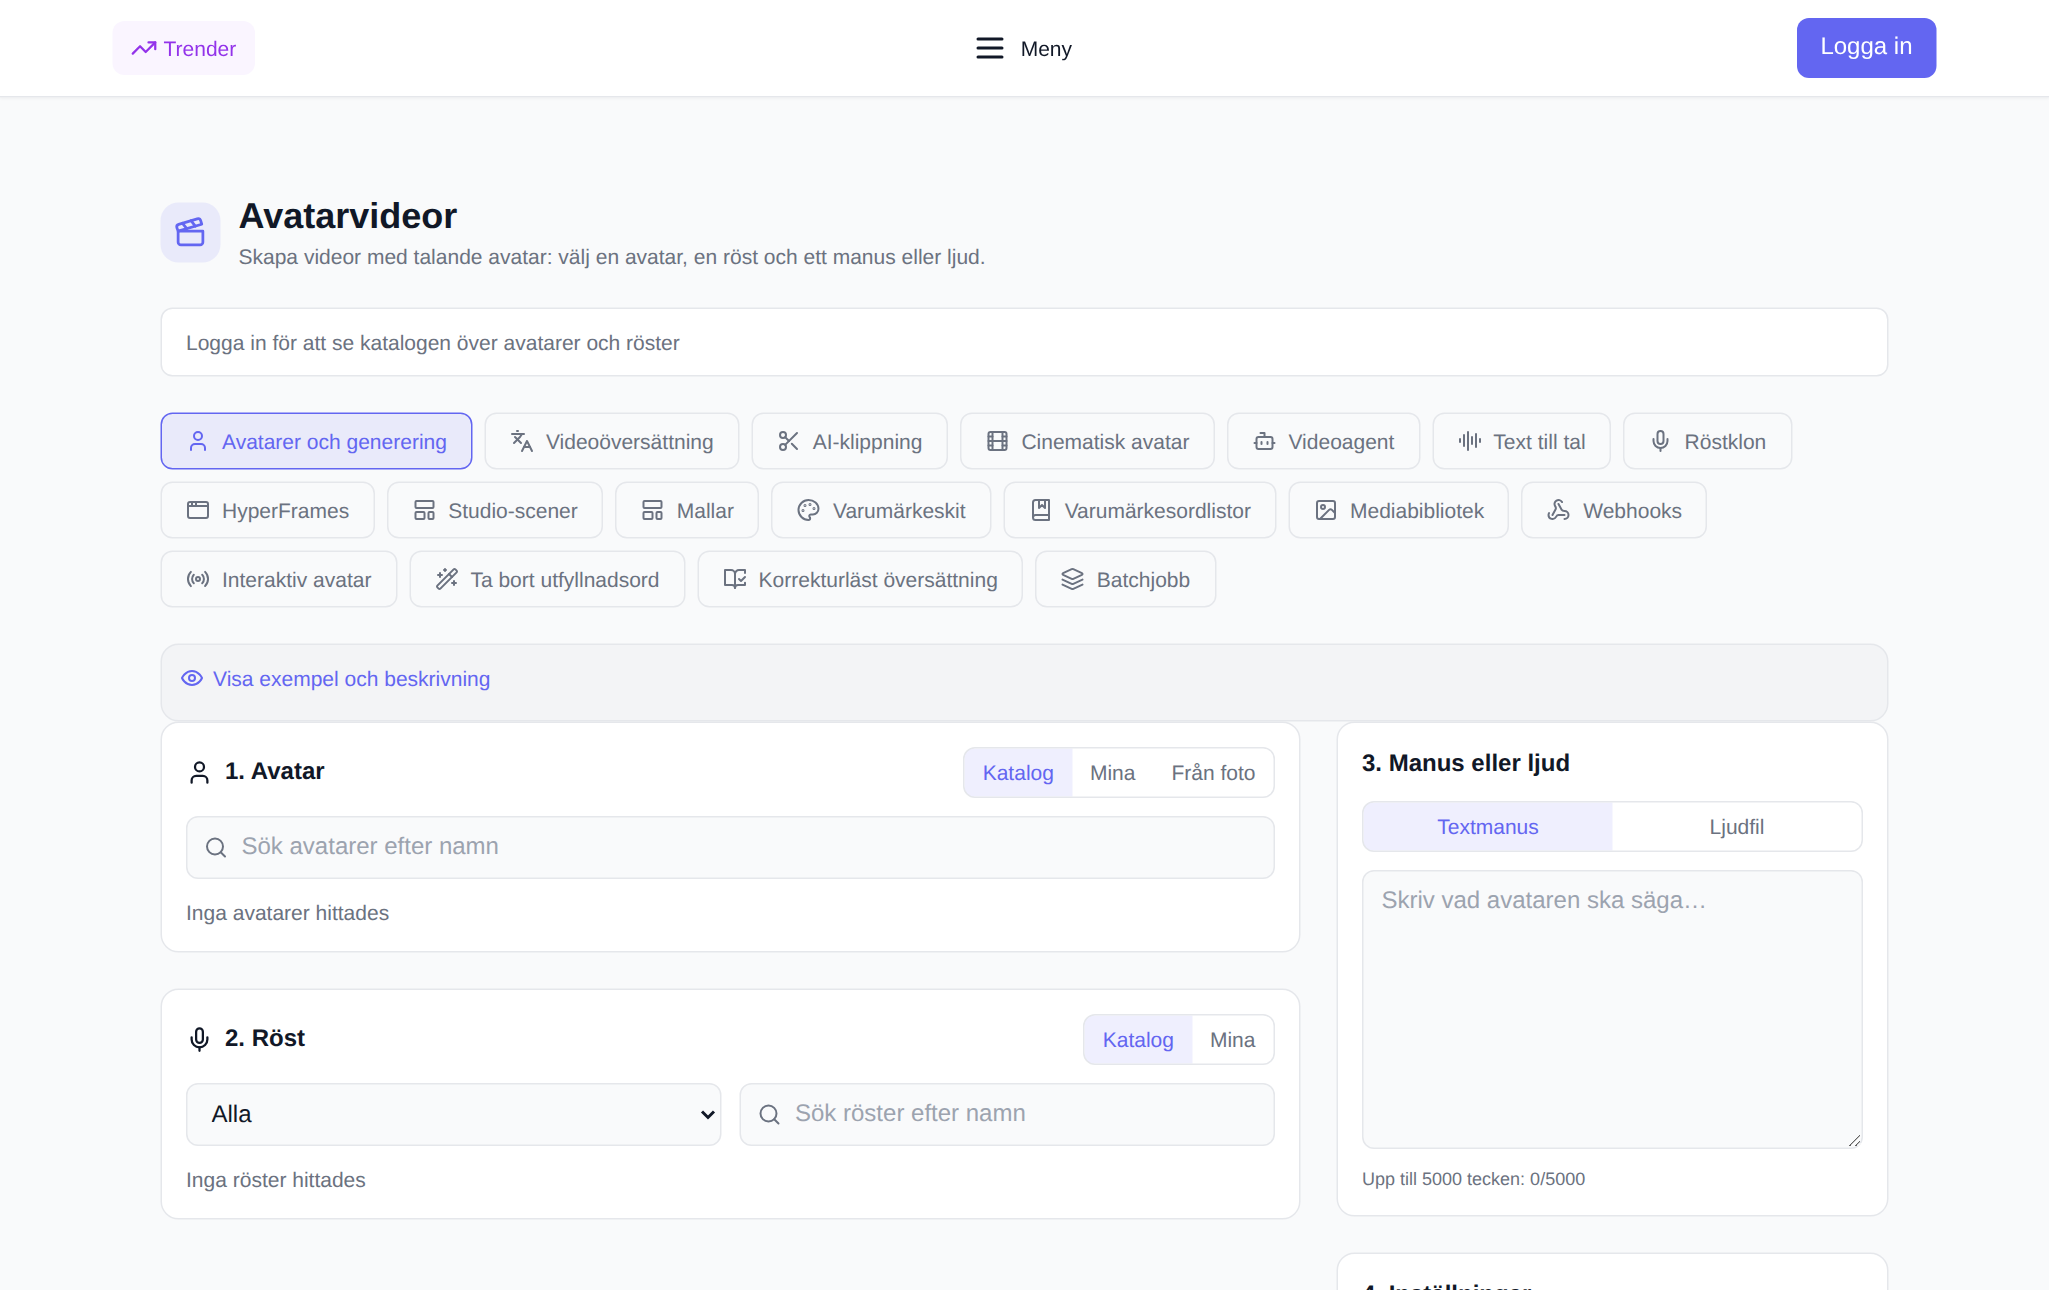This screenshot has height=1290, width=2049.
Task: Click the Avatarvideor clapperboard icon
Action: 190,232
